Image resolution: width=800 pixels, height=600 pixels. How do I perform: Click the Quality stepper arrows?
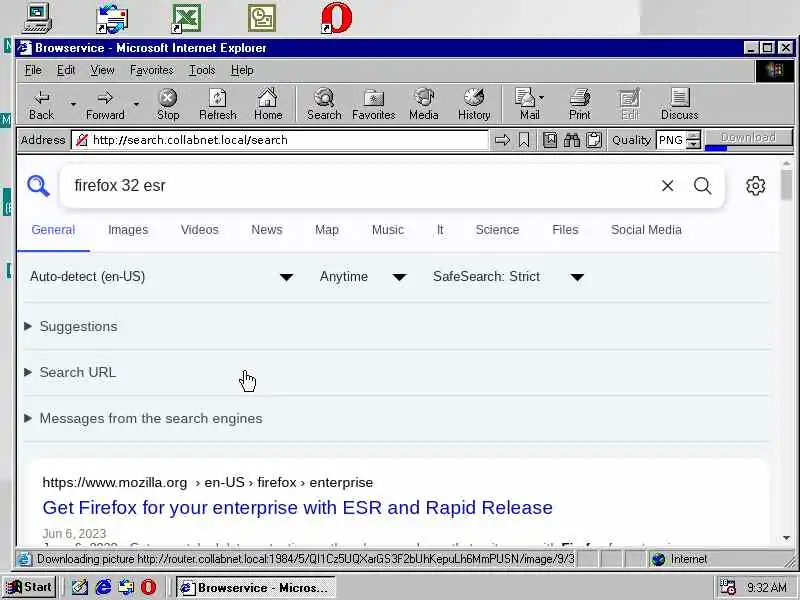coord(693,140)
